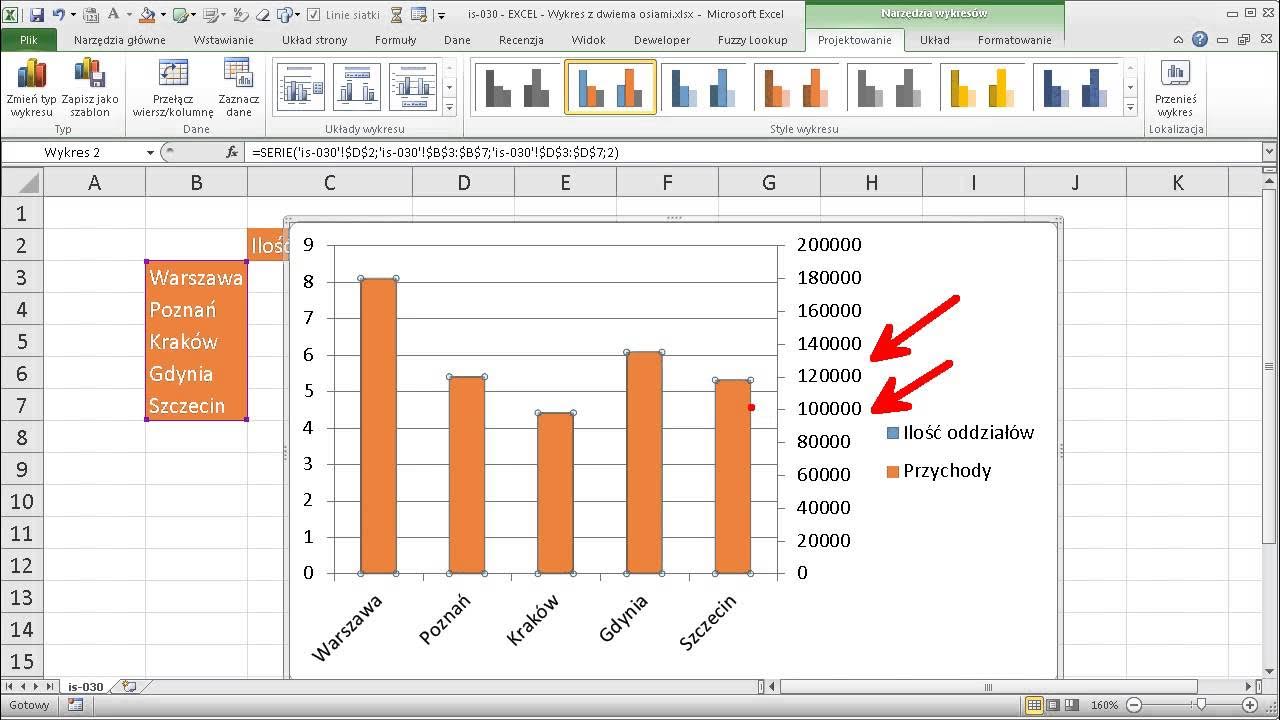Click the vertical scrollbar down arrow
Image resolution: width=1280 pixels, height=720 pixels.
1270,670
